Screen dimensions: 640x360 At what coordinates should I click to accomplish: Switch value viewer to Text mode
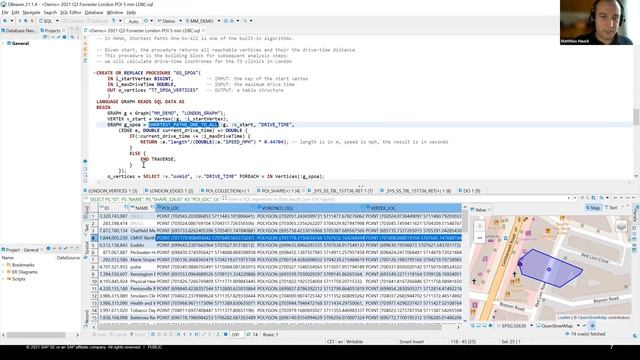[611, 208]
